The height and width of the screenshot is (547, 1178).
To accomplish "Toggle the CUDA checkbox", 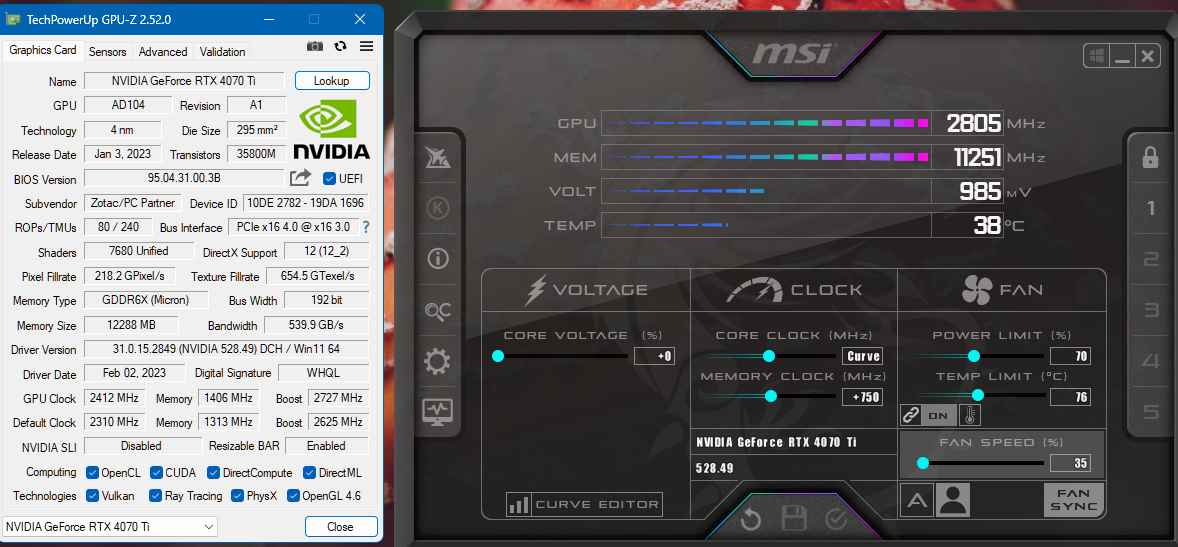I will tap(156, 473).
